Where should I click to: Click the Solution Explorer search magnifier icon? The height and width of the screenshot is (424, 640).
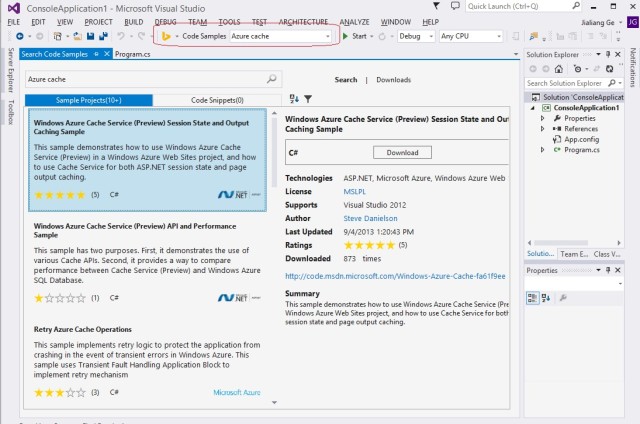coord(611,83)
